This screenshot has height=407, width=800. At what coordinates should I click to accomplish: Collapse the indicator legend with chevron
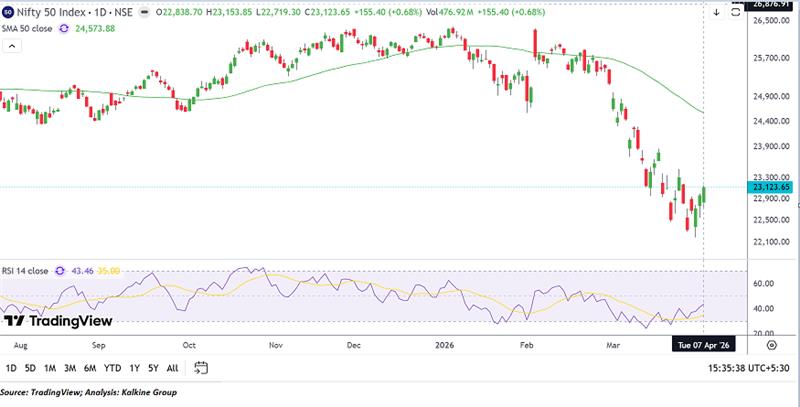[x=9, y=46]
